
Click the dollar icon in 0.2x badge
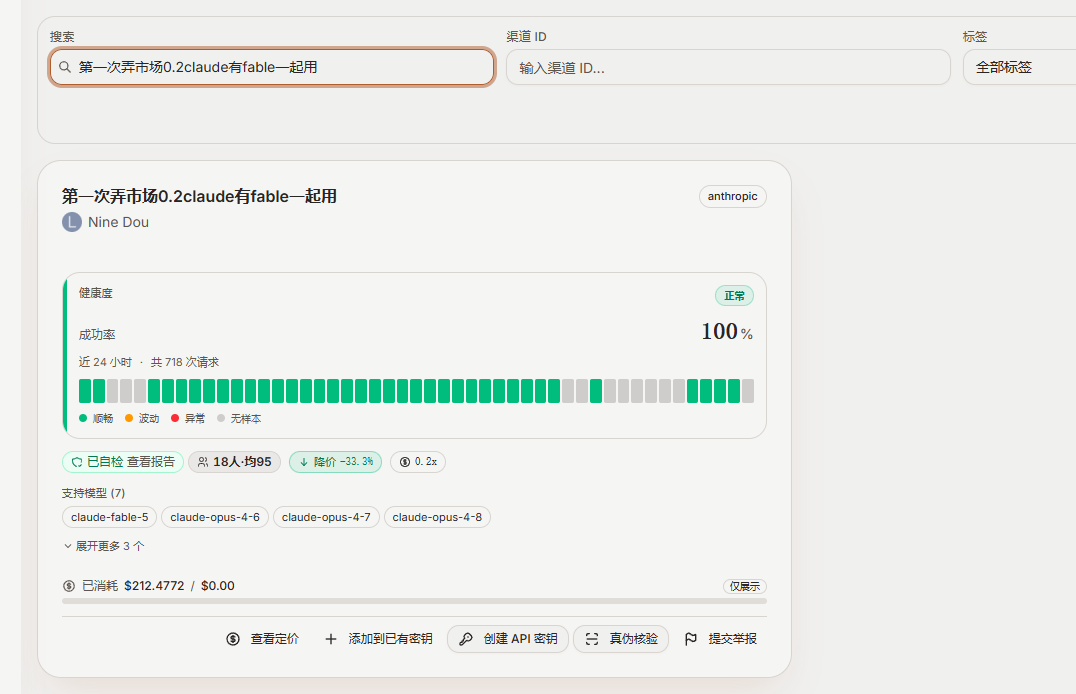(405, 462)
